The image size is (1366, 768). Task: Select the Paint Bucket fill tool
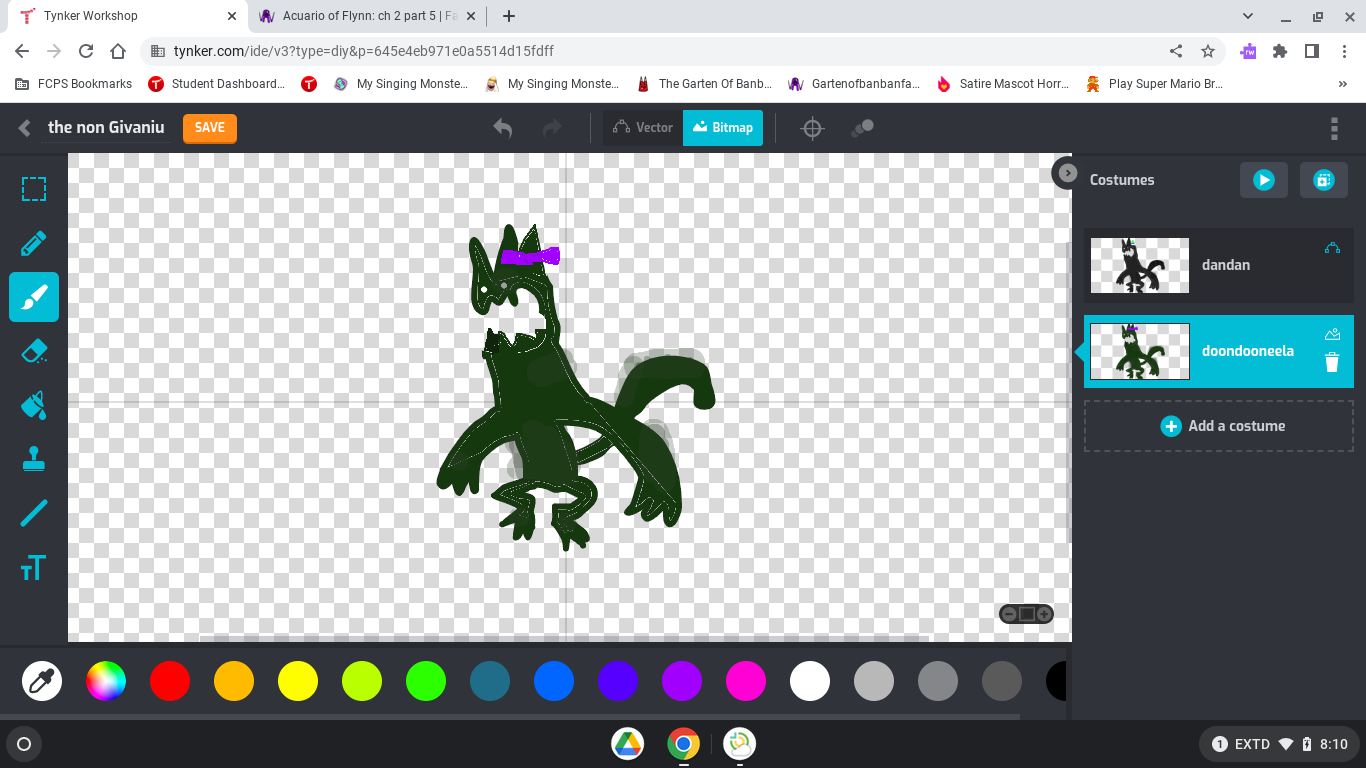coord(34,405)
